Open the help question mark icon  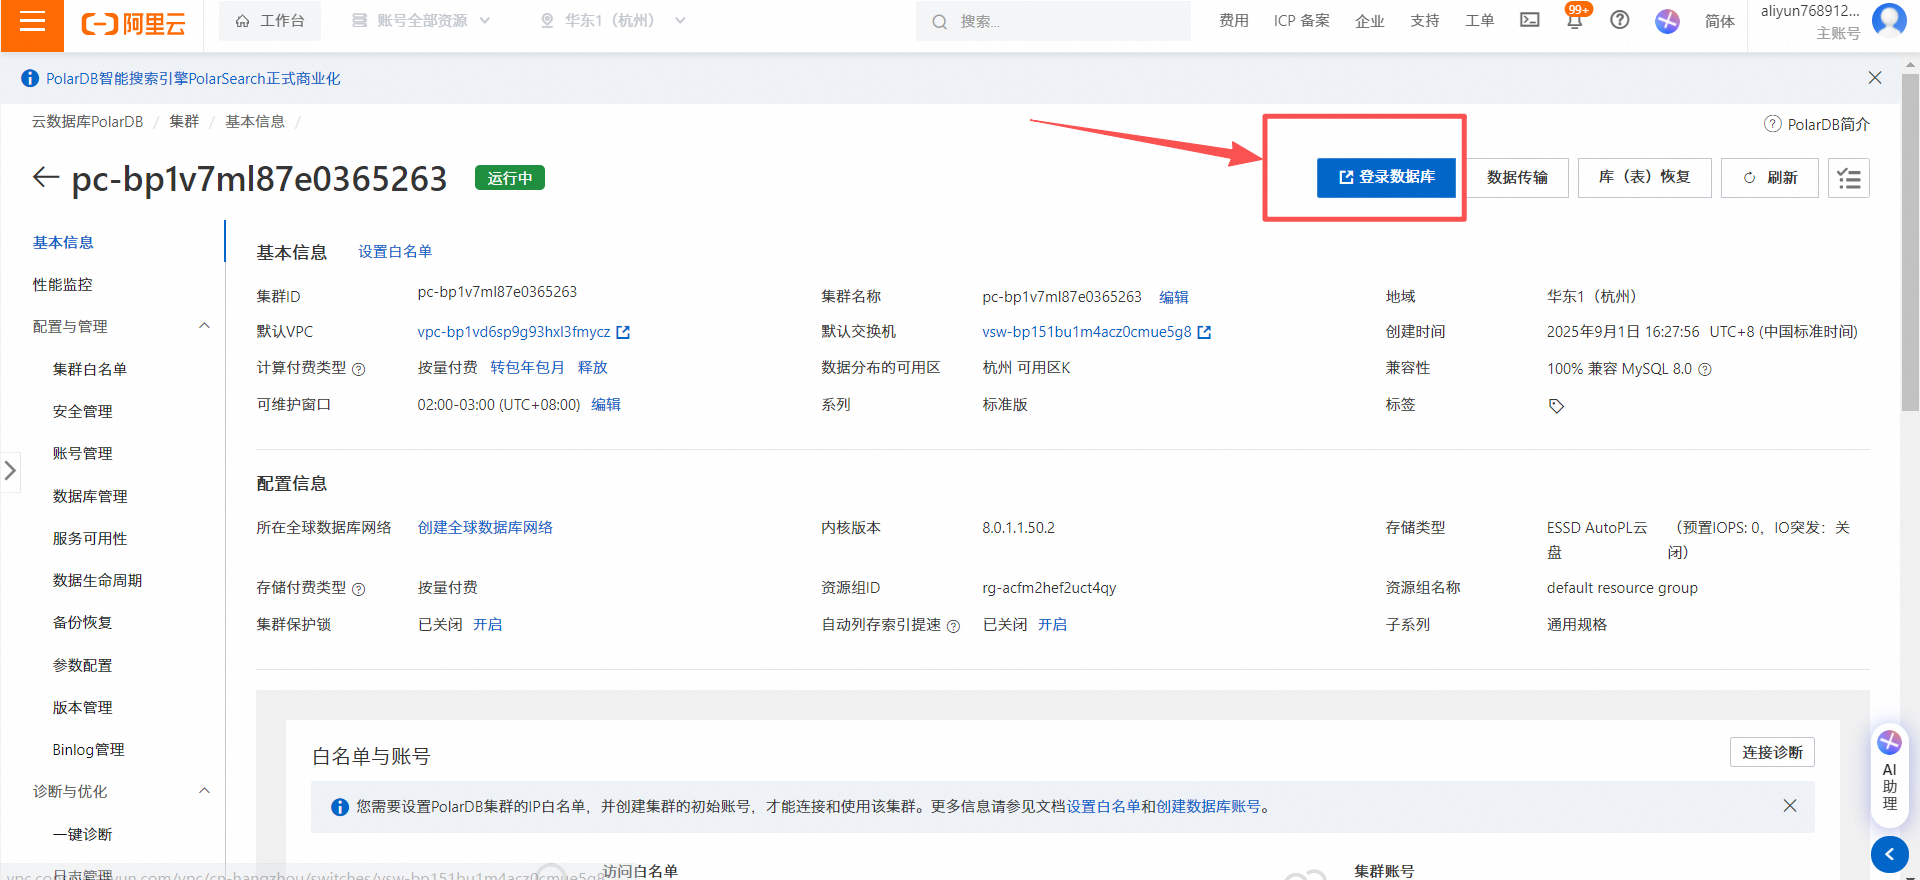click(1620, 20)
